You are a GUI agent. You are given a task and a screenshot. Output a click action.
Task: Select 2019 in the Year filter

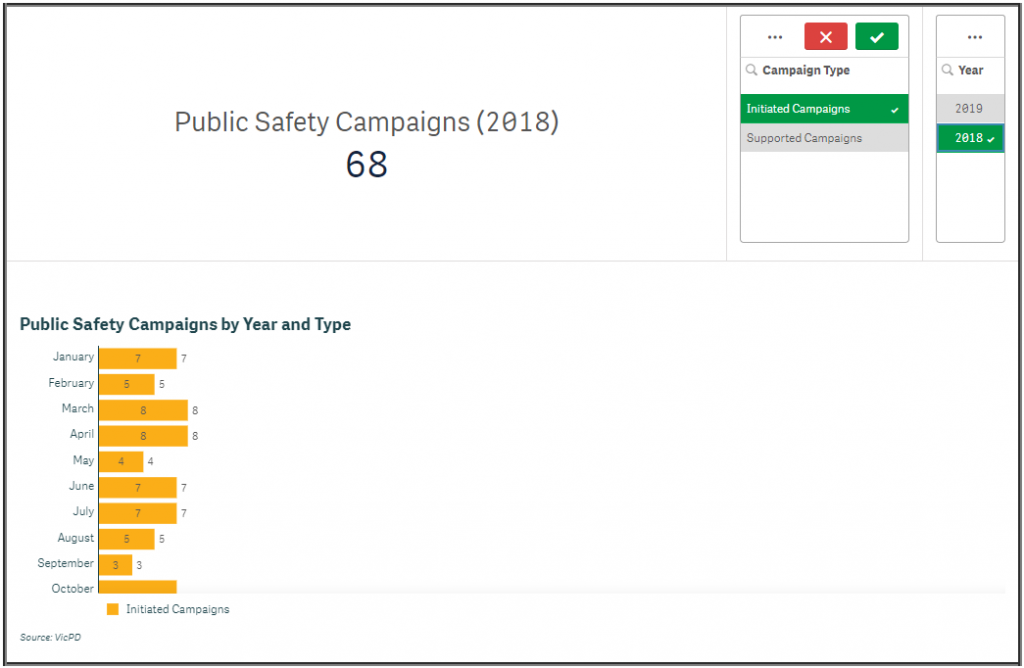pos(969,109)
